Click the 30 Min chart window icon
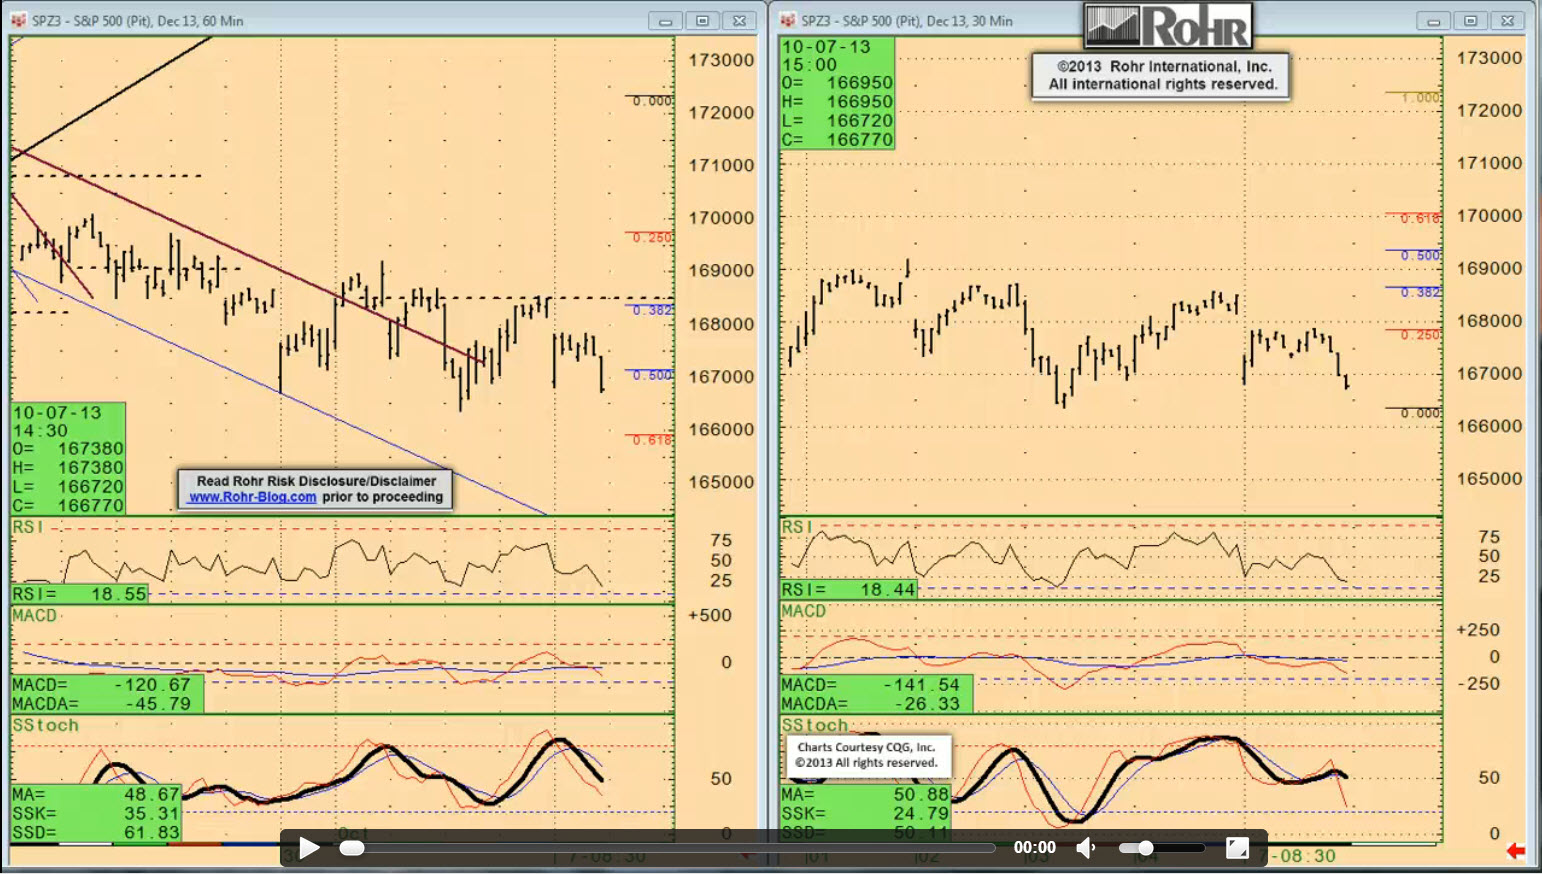 (x=788, y=20)
